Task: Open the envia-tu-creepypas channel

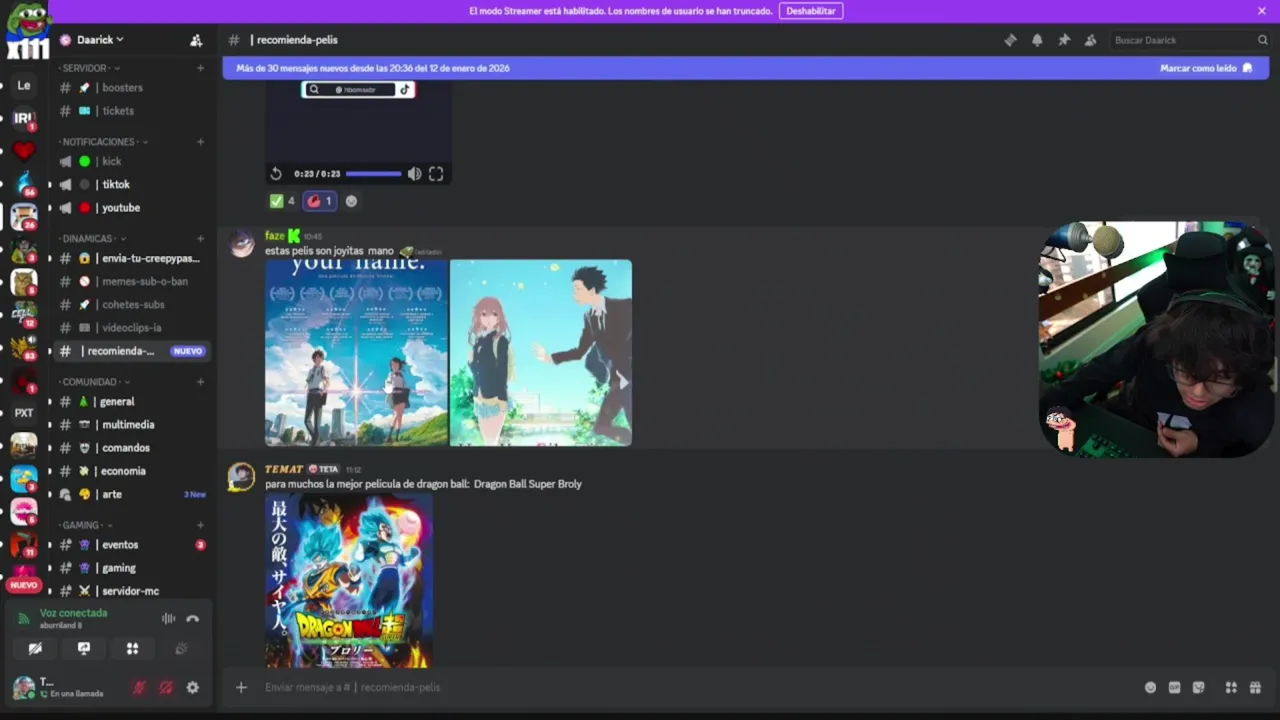Action: [x=132, y=258]
